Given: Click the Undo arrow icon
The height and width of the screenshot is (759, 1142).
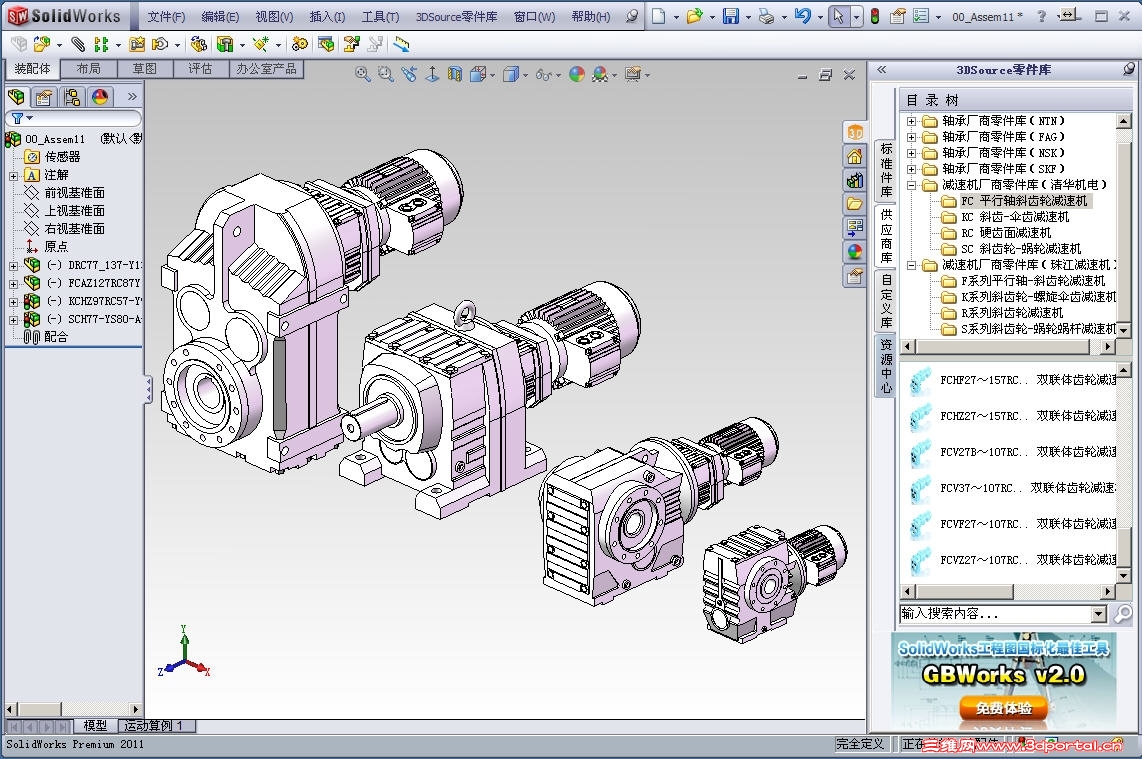Looking at the screenshot, I should click(802, 16).
